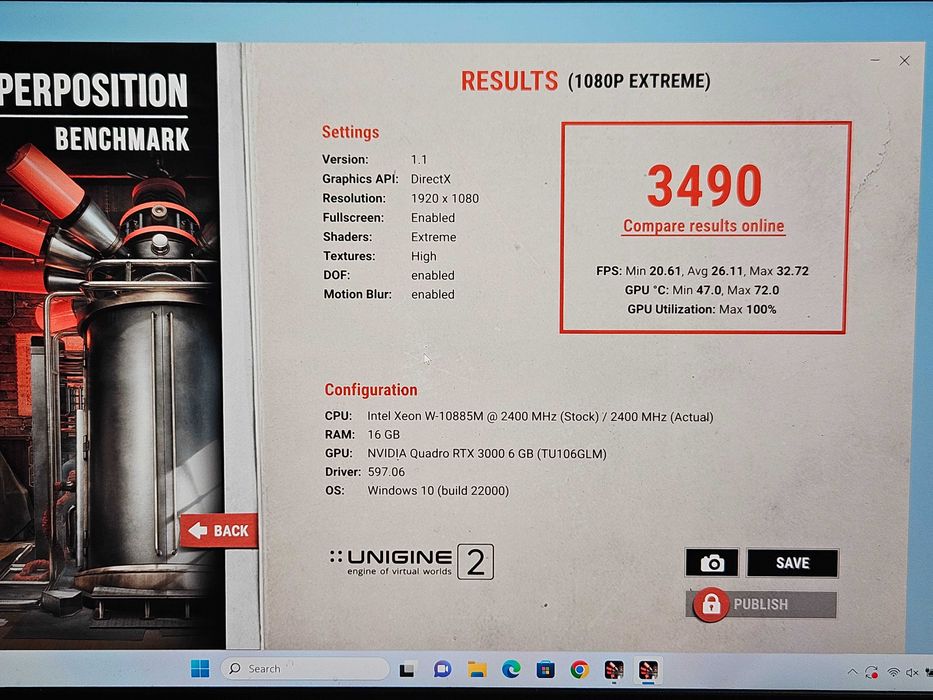
Task: Click the muted volume tray icon
Action: [x=912, y=673]
